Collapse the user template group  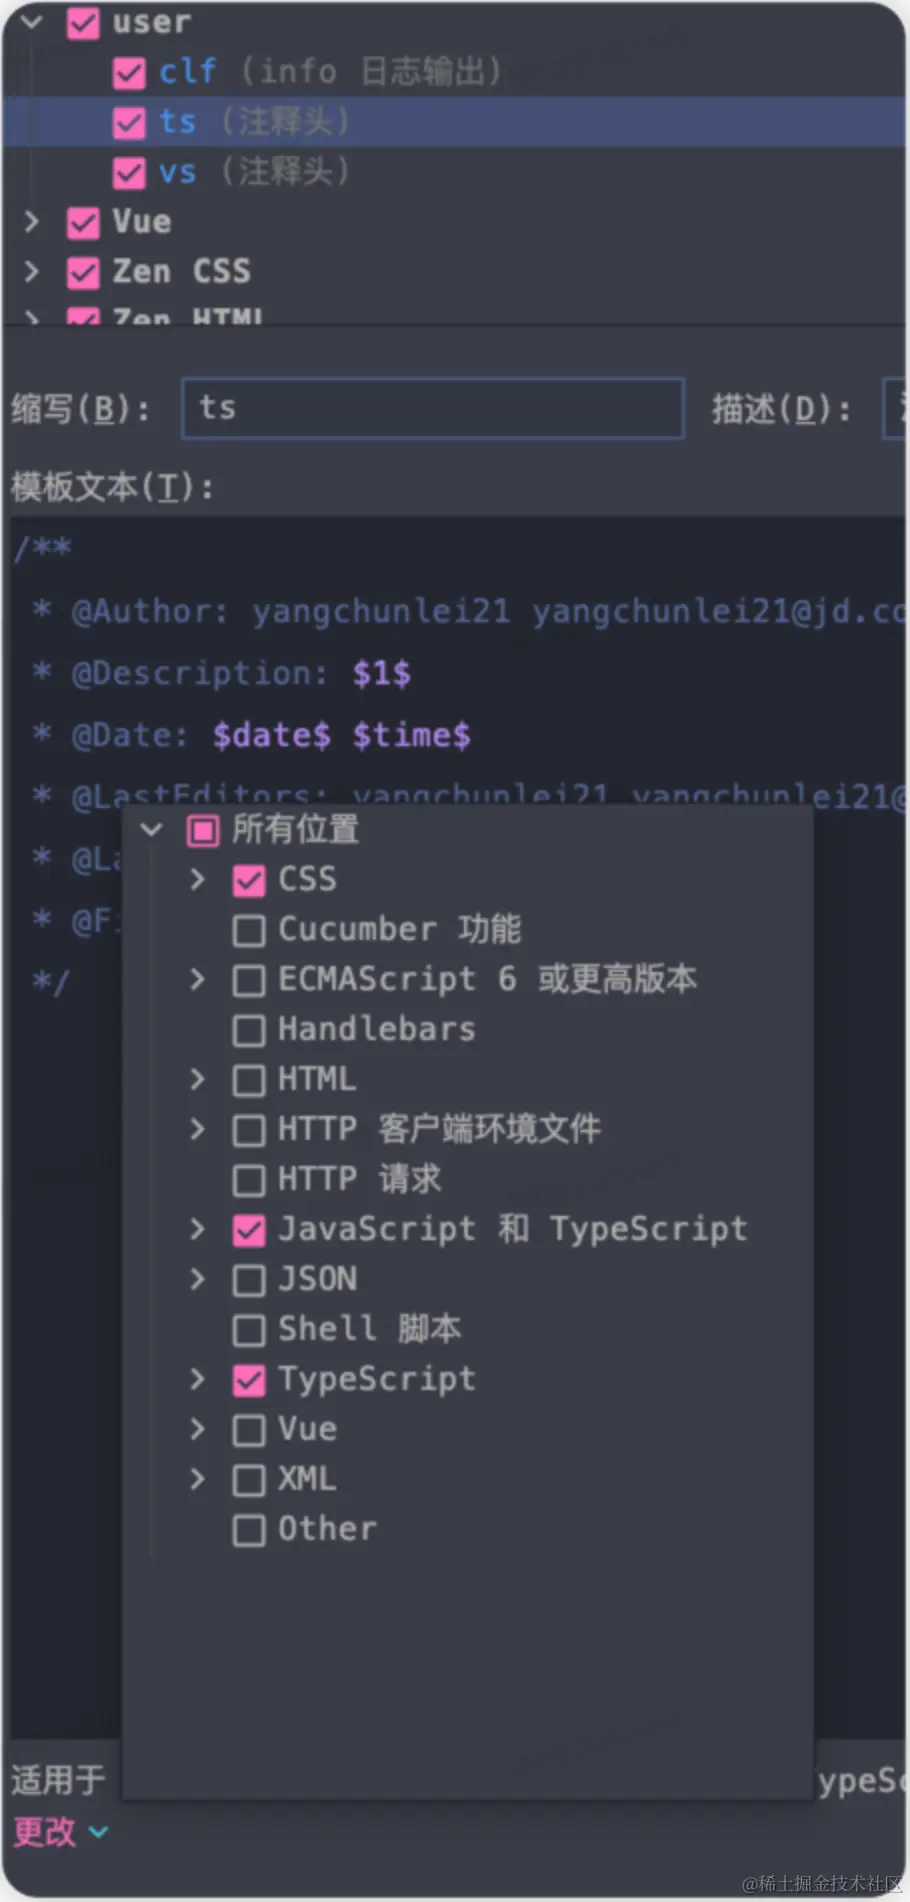(x=32, y=21)
